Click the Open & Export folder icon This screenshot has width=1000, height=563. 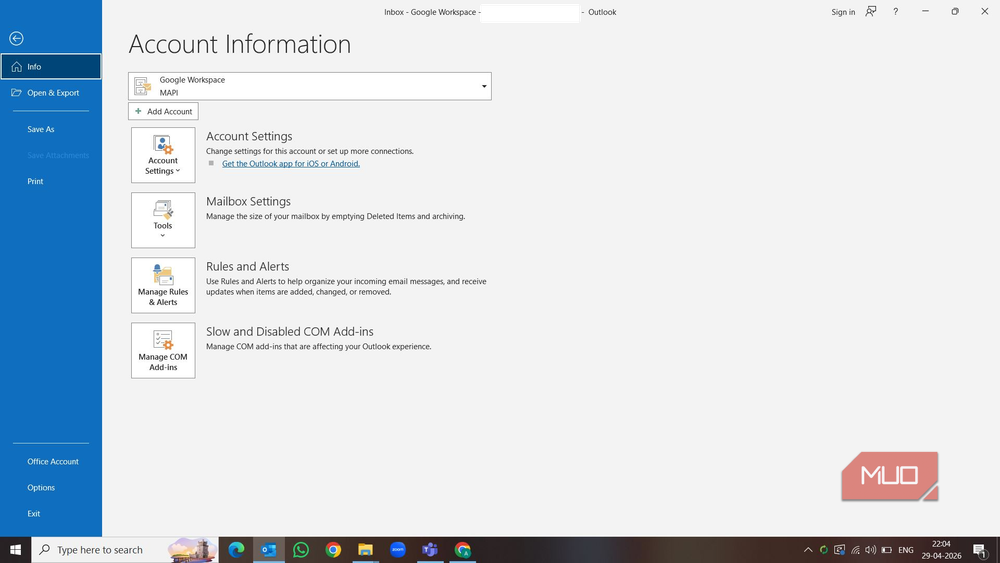point(17,92)
